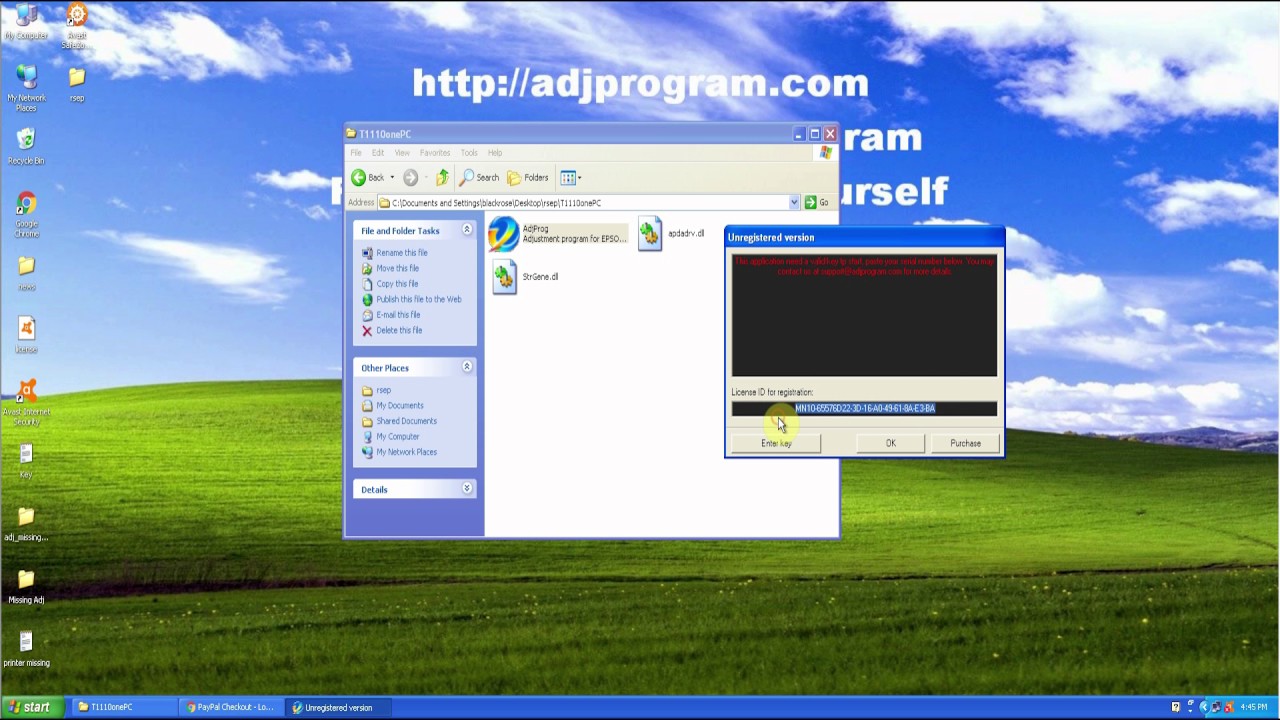Viewport: 1280px width, 720px height.
Task: Open Search in the Explorer toolbar
Action: coord(479,178)
